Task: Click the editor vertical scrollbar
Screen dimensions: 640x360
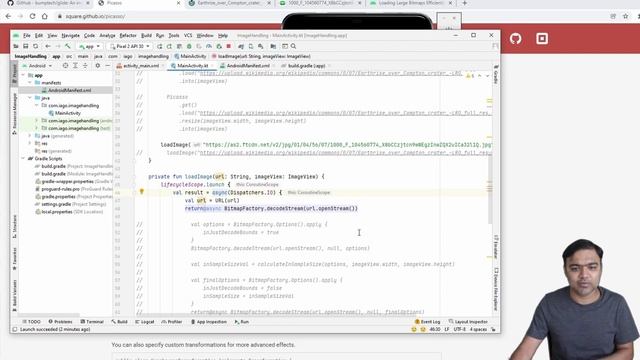Action: click(490, 188)
